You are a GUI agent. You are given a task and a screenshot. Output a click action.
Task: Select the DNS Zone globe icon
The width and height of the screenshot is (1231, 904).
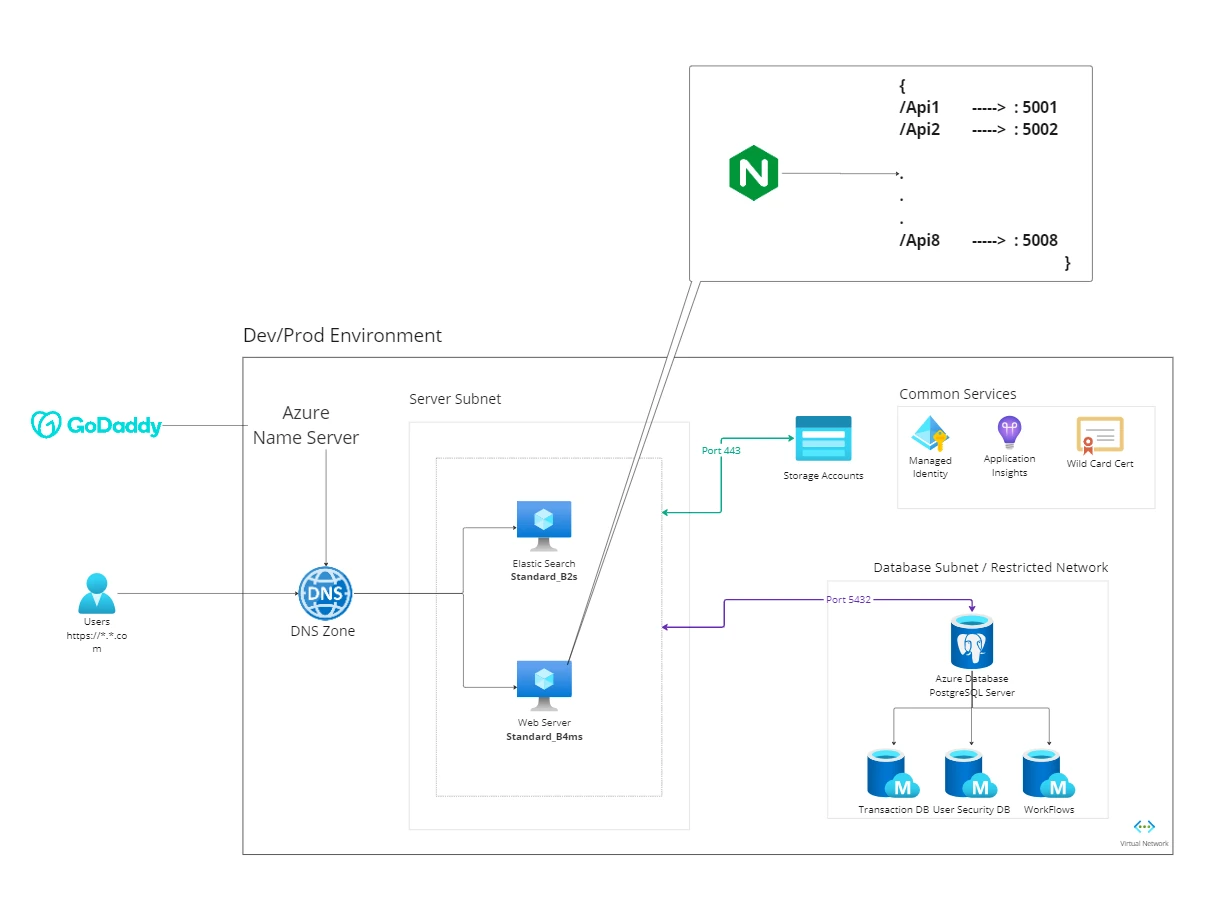point(325,593)
